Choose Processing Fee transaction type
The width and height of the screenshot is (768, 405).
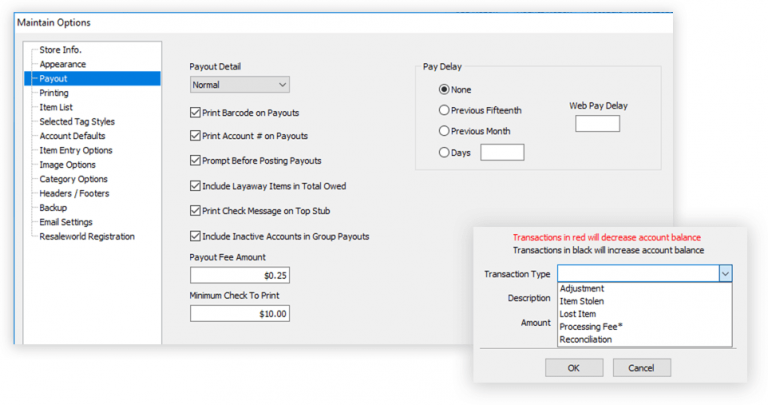point(594,327)
